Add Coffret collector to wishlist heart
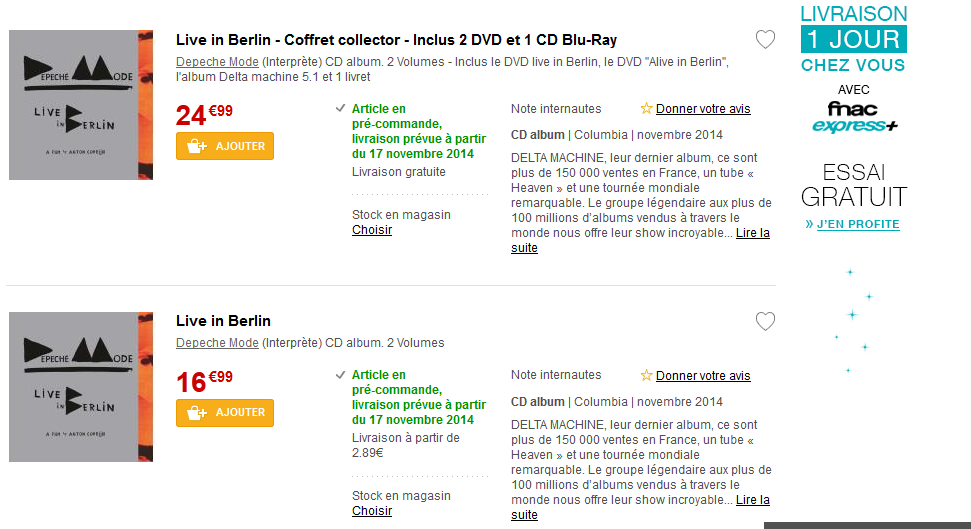The image size is (971, 529). pos(765,40)
